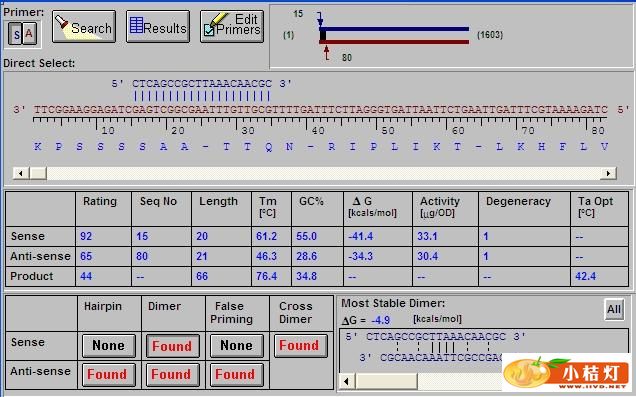Click the Sense Length value 20
Image resolution: width=636 pixels, height=397 pixels.
point(202,236)
